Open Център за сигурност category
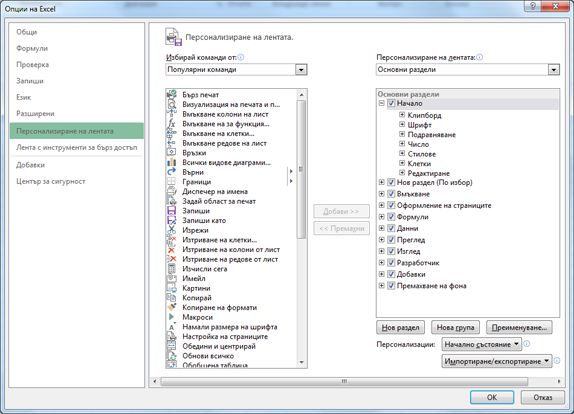 (x=51, y=182)
